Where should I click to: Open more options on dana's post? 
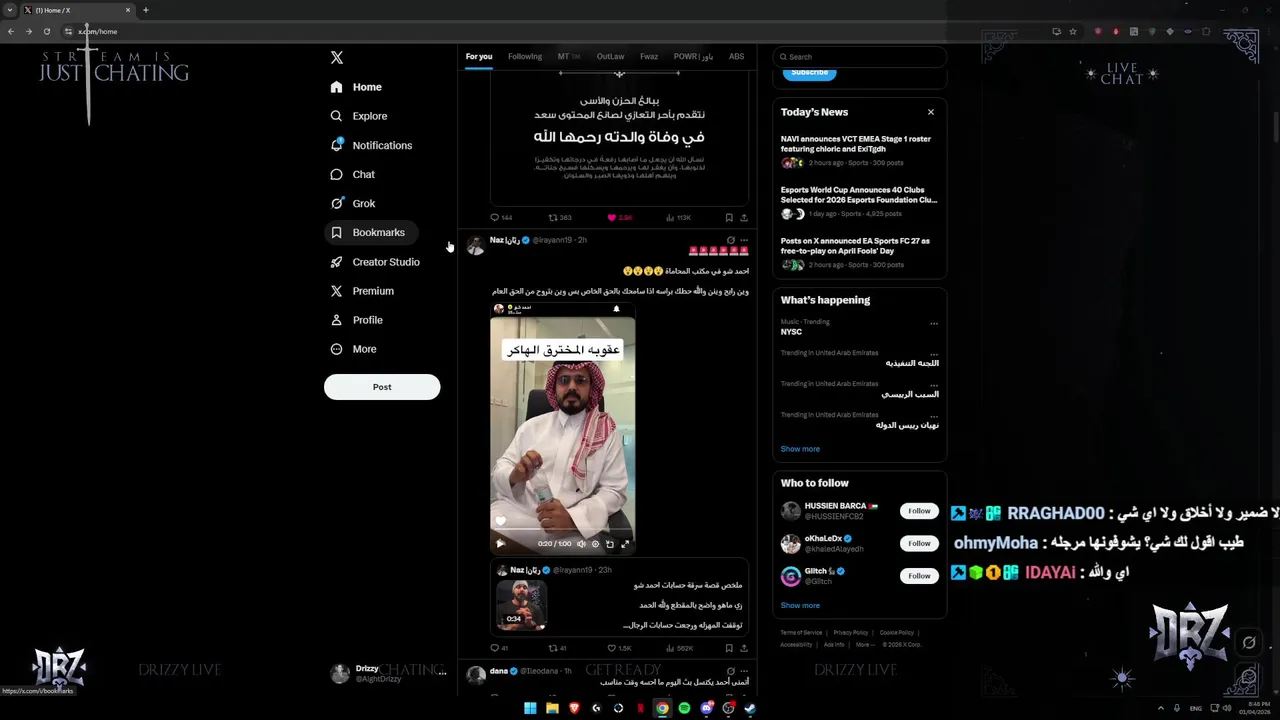coord(744,671)
